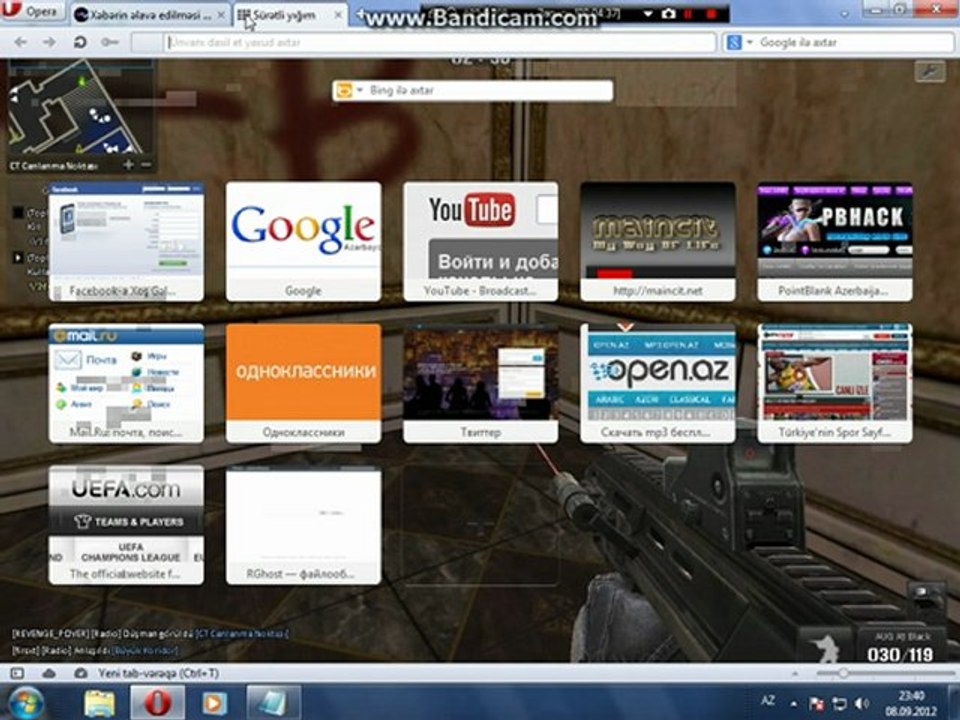
Task: Open the taskbar clock showing 23:40
Action: (x=912, y=703)
